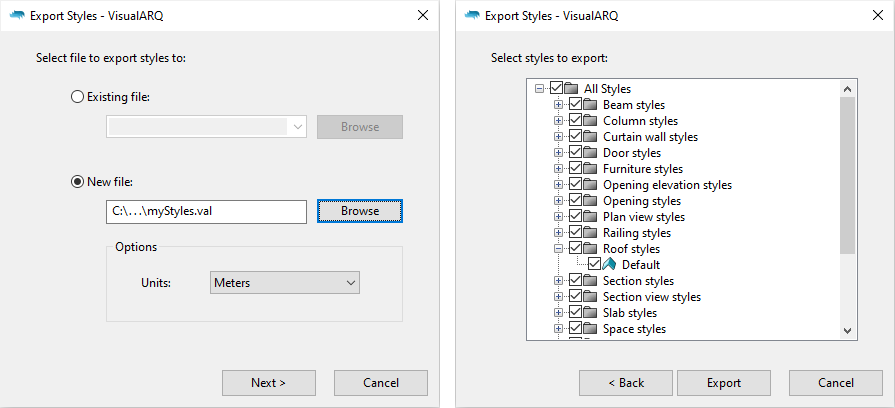Toggle the Opening styles checkbox
895x408 pixels.
click(x=575, y=200)
